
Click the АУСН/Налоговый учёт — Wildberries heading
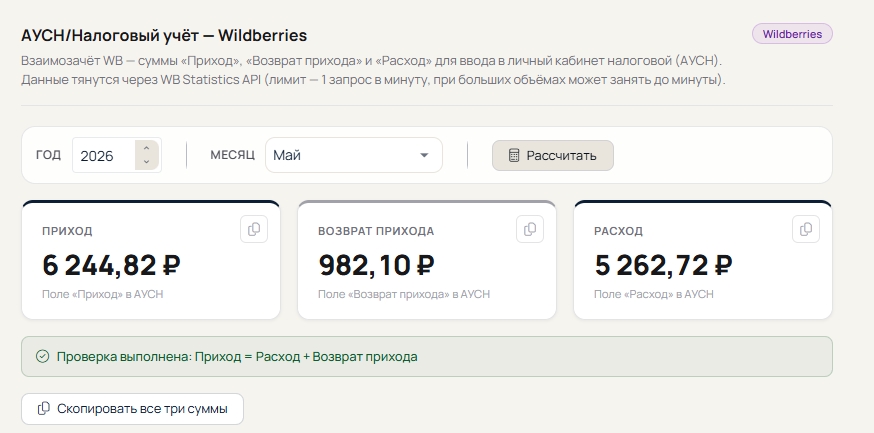point(164,35)
